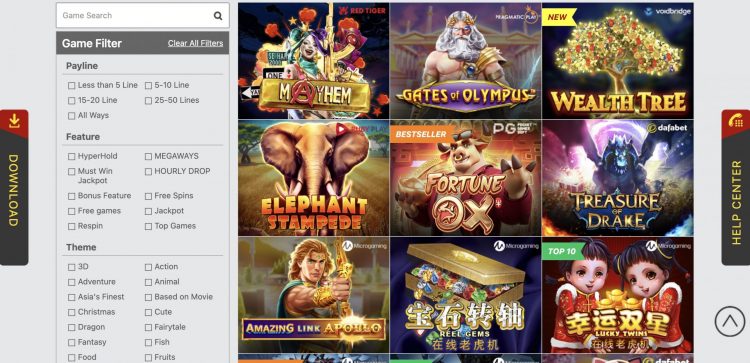
Task: Tick the Fish theme checkbox
Action: (x=148, y=343)
